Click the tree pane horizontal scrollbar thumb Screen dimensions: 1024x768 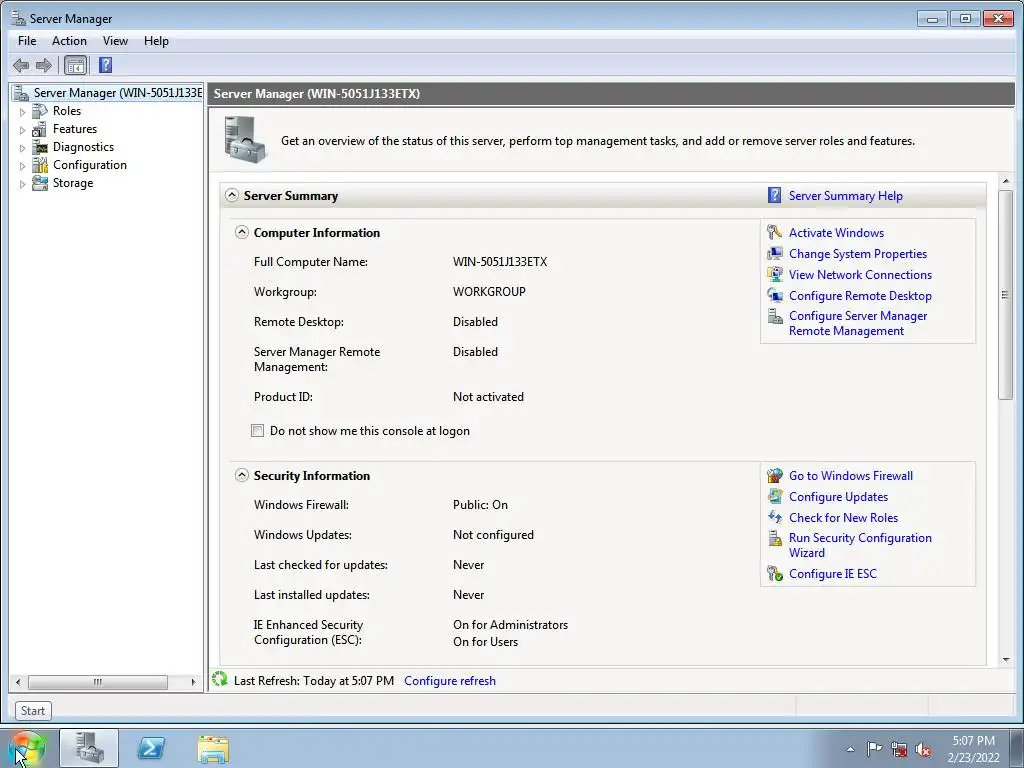[97, 682]
